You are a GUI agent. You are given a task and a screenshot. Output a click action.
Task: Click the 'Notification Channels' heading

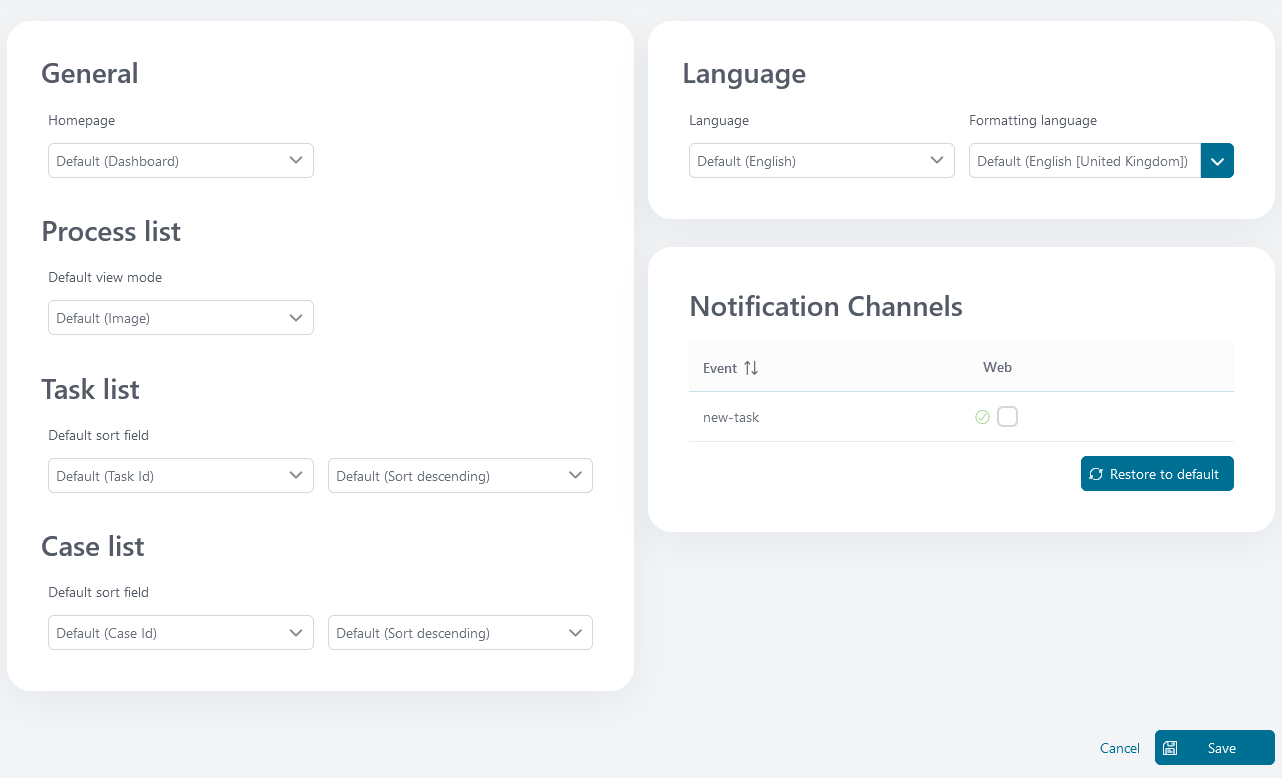[826, 306]
